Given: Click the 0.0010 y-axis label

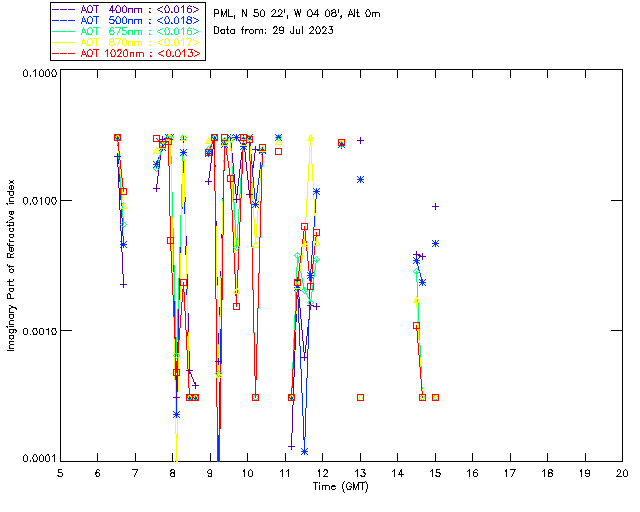Looking at the screenshot, I should click(x=40, y=331).
